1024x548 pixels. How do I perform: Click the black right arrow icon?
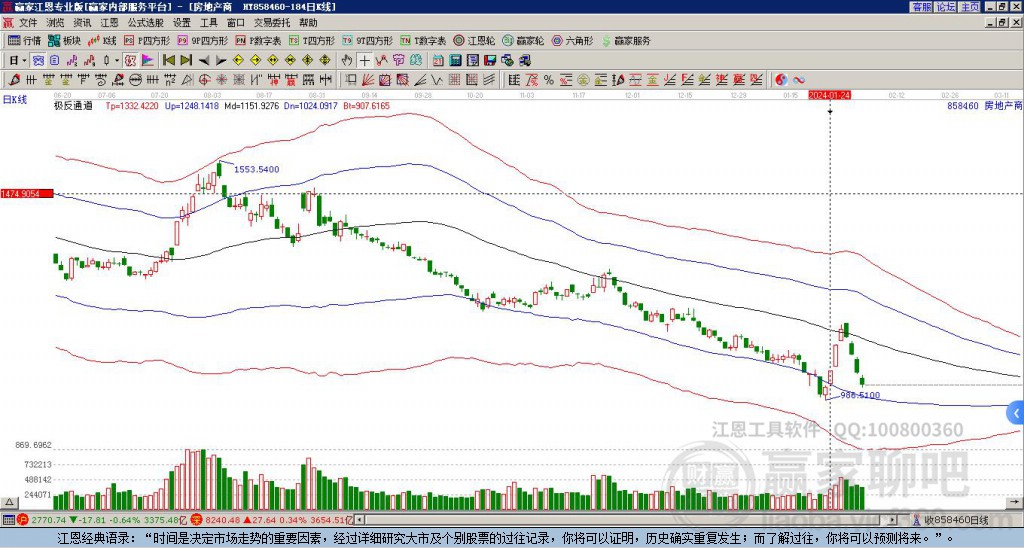click(221, 61)
